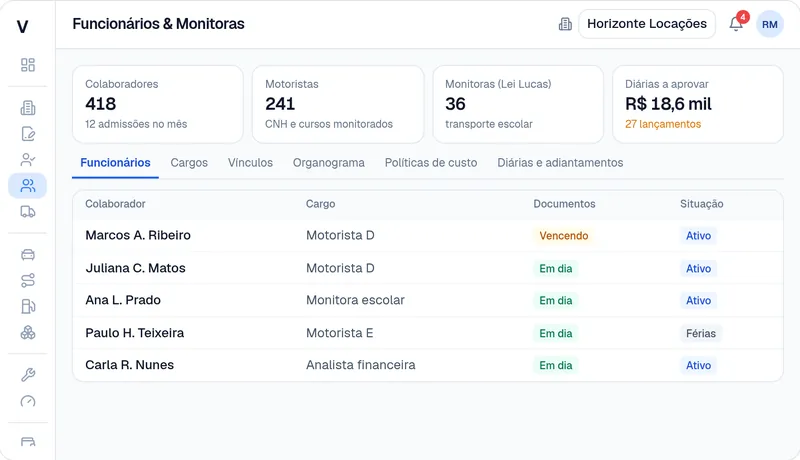Click the Cargo column header
800x460 pixels.
click(x=320, y=203)
